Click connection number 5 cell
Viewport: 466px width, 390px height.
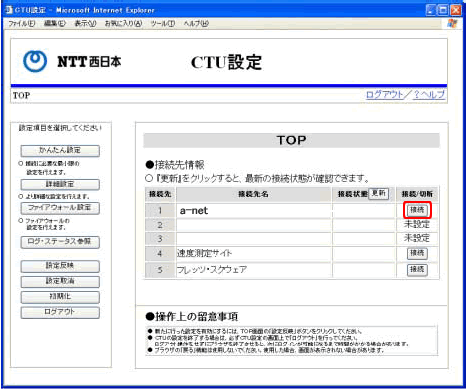pyautogui.click(x=160, y=270)
